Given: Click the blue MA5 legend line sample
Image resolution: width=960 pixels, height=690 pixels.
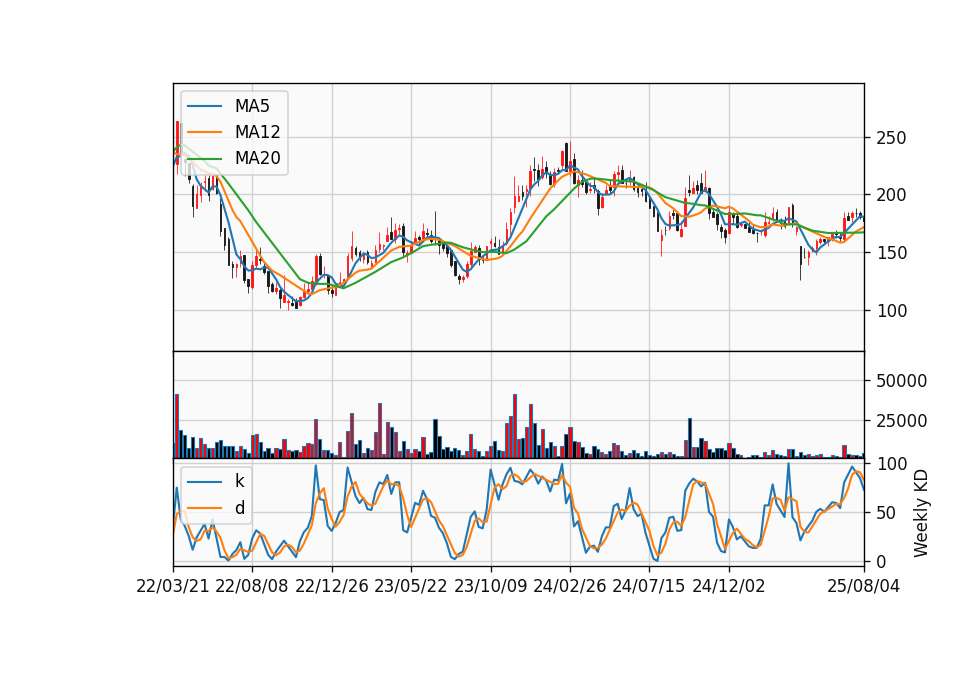Looking at the screenshot, I should point(204,106).
